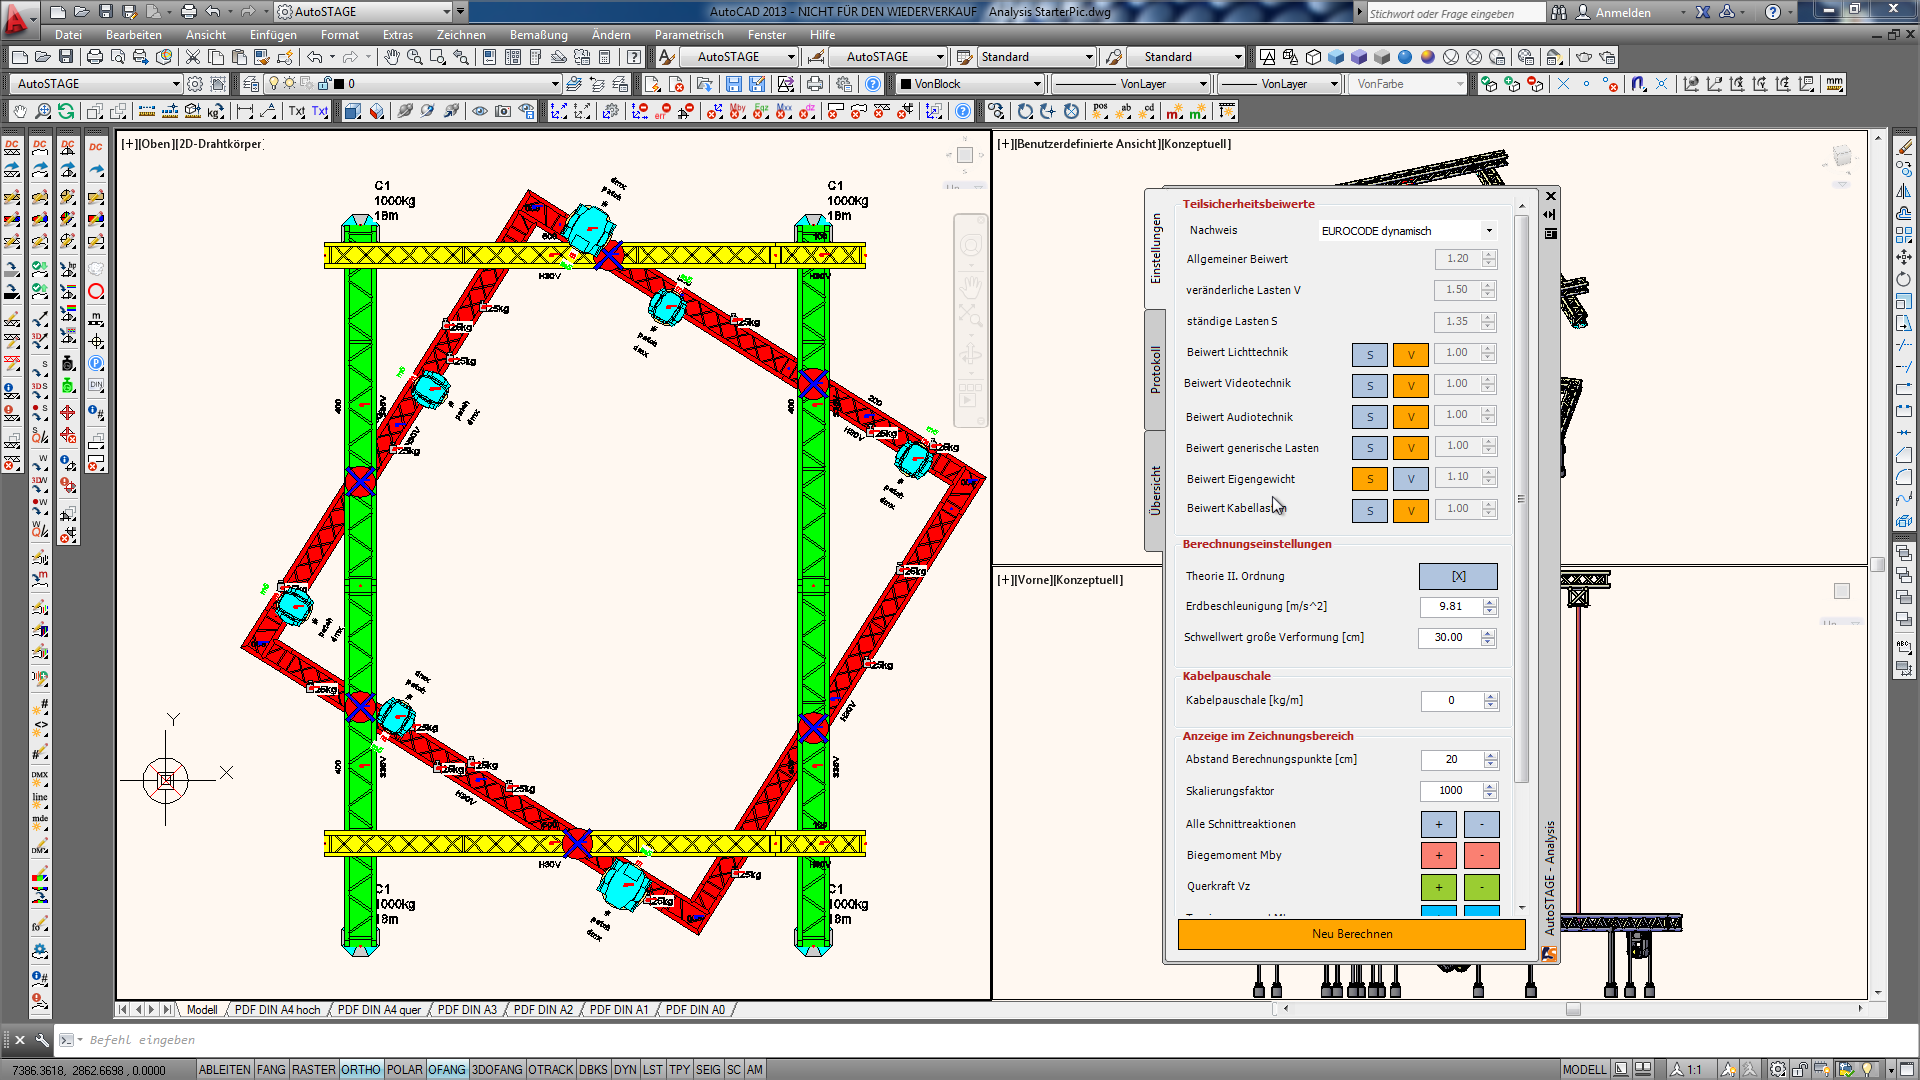Click the Pan hand tool icon
Viewport: 1920px width, 1080px height.
[x=391, y=57]
